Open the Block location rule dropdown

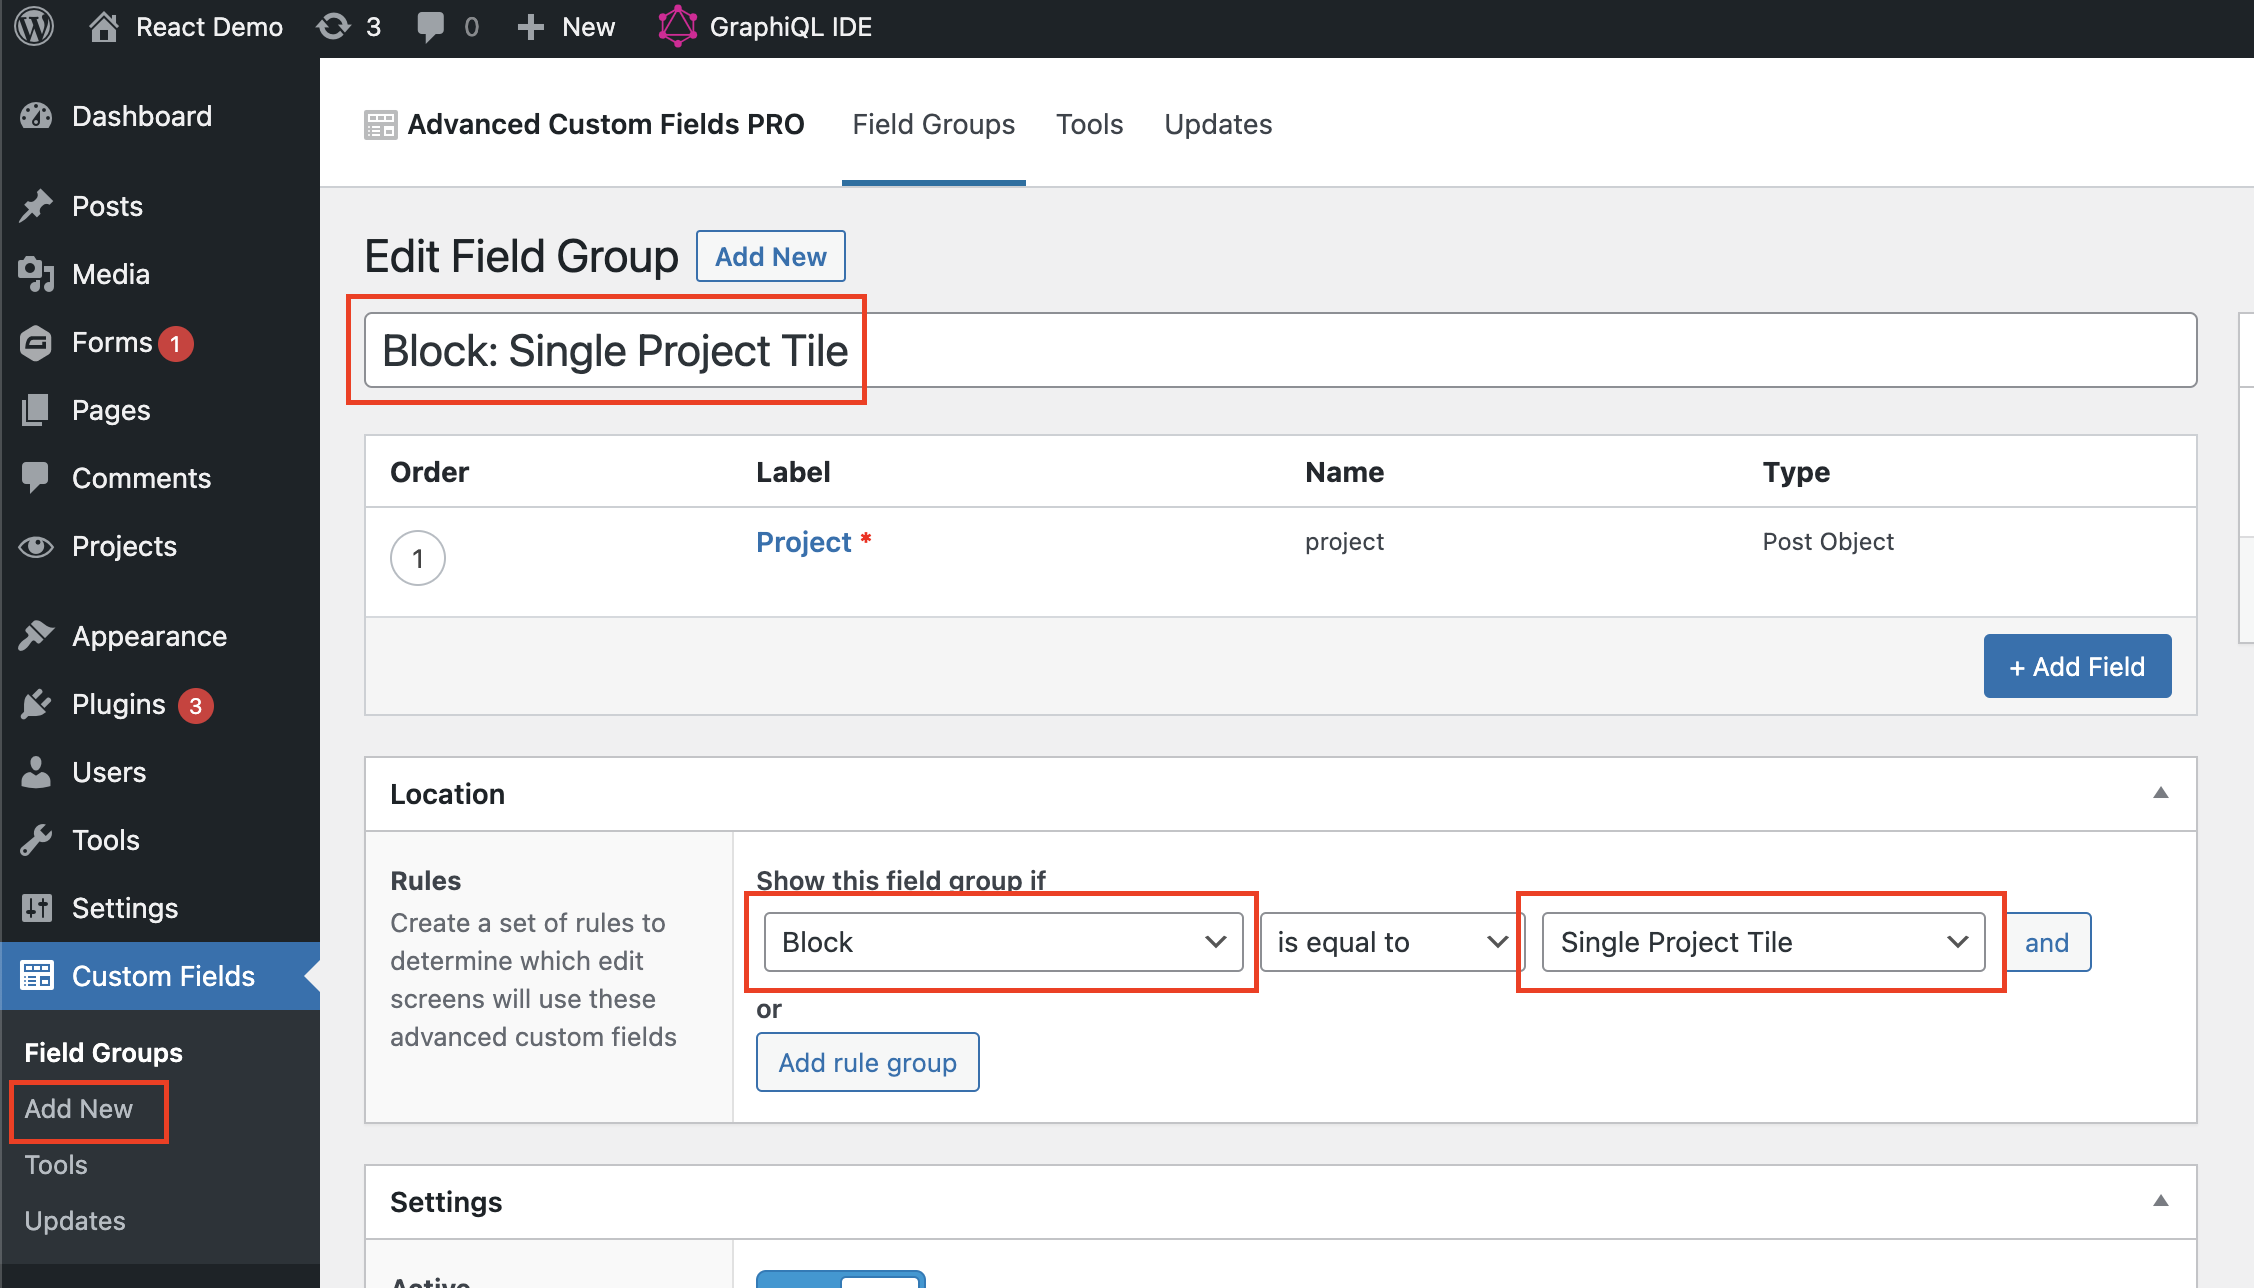point(1003,941)
